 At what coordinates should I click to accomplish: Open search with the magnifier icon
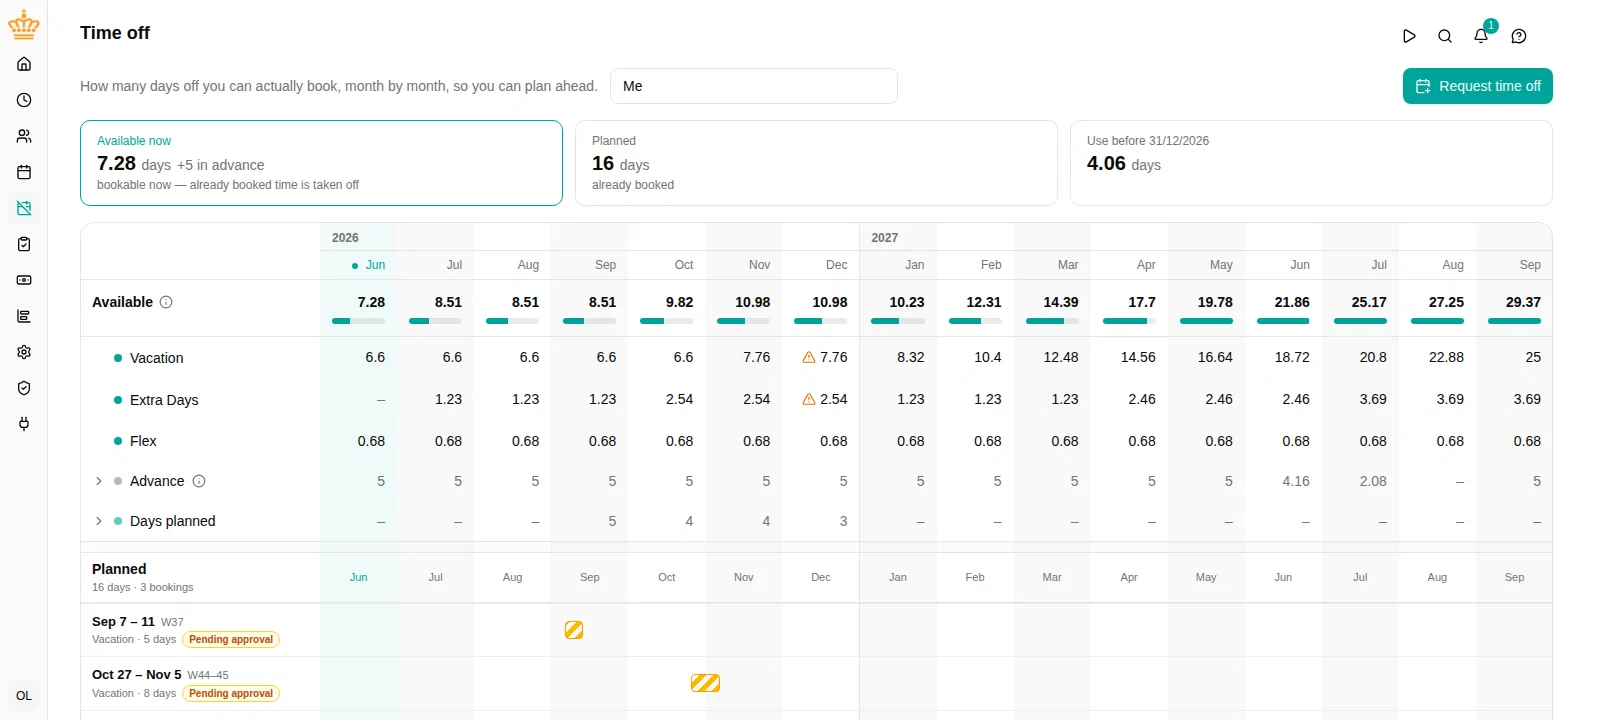(x=1445, y=36)
